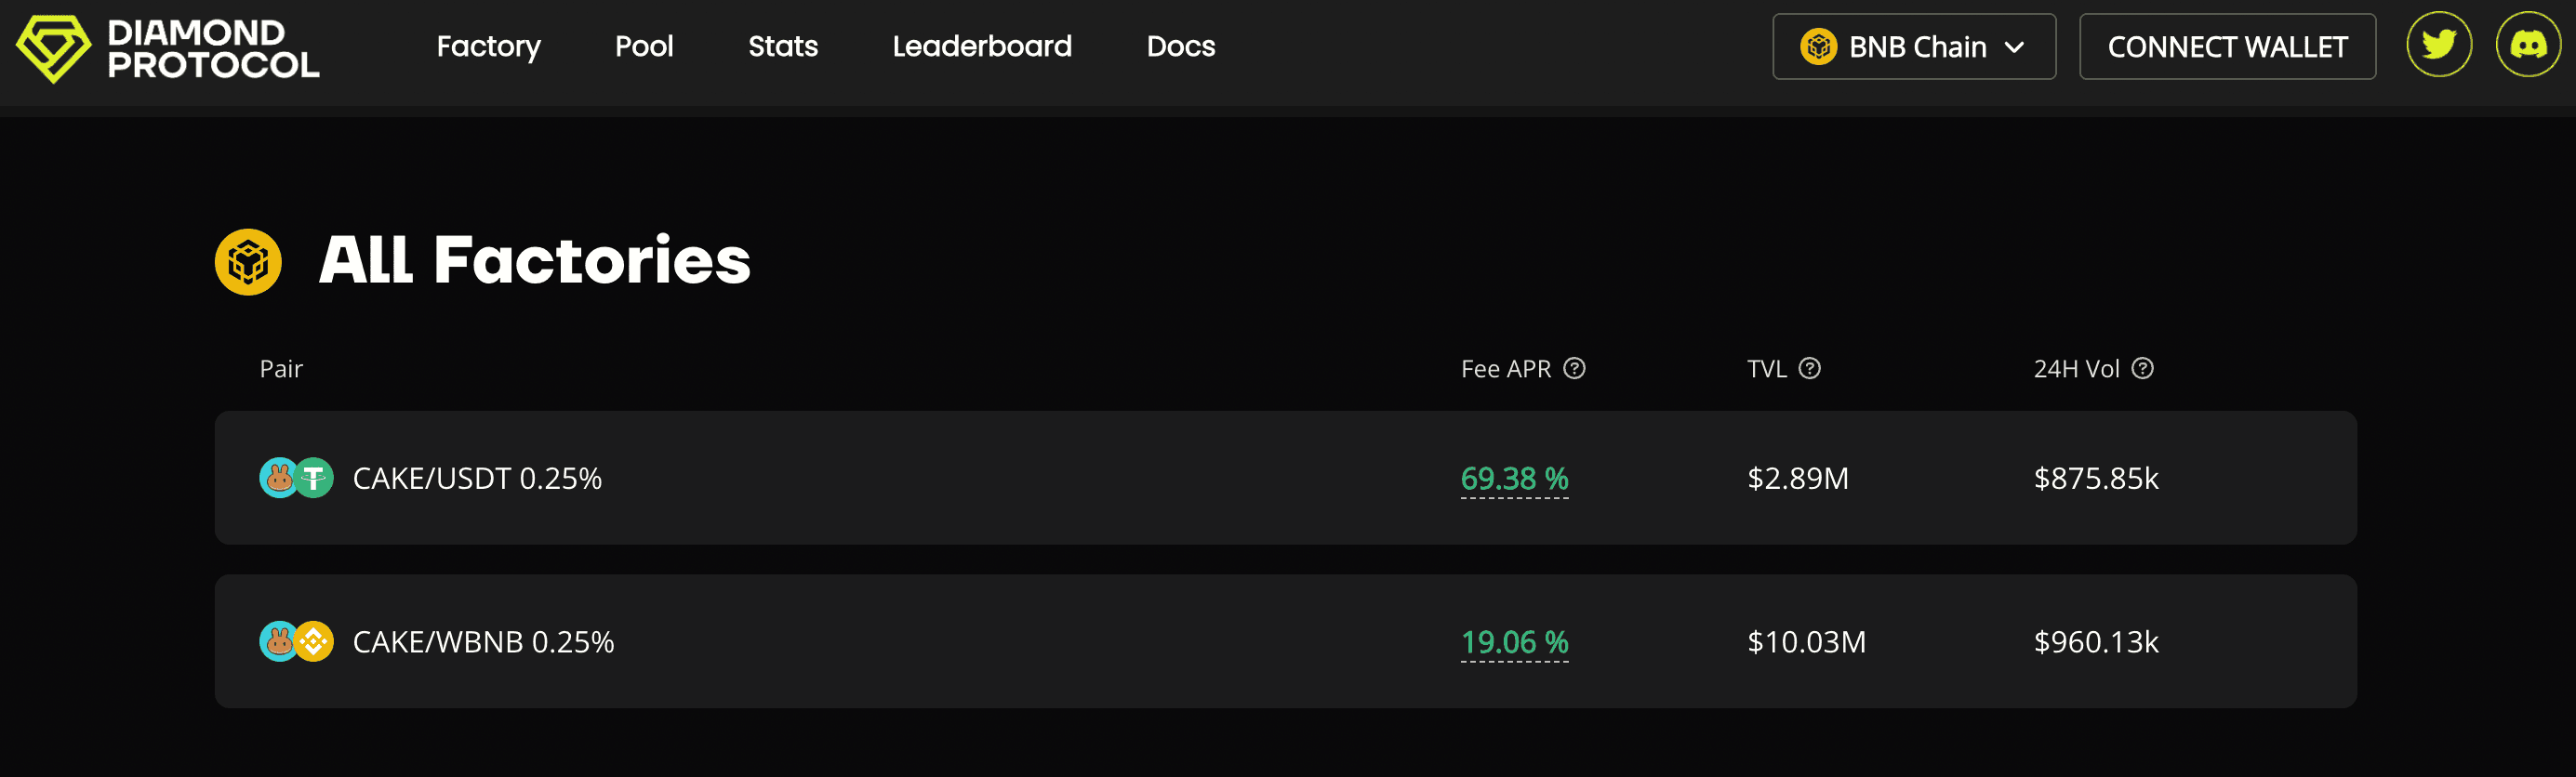This screenshot has height=777, width=2576.
Task: Go to the Pool page
Action: coord(644,47)
